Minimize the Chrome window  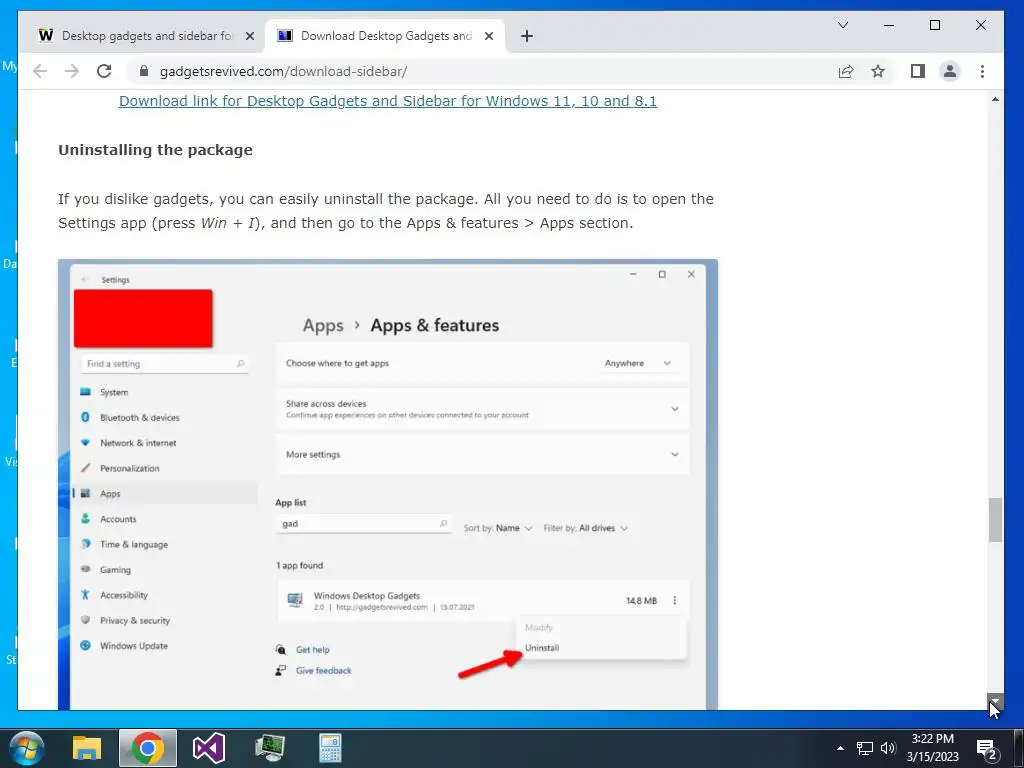889,25
